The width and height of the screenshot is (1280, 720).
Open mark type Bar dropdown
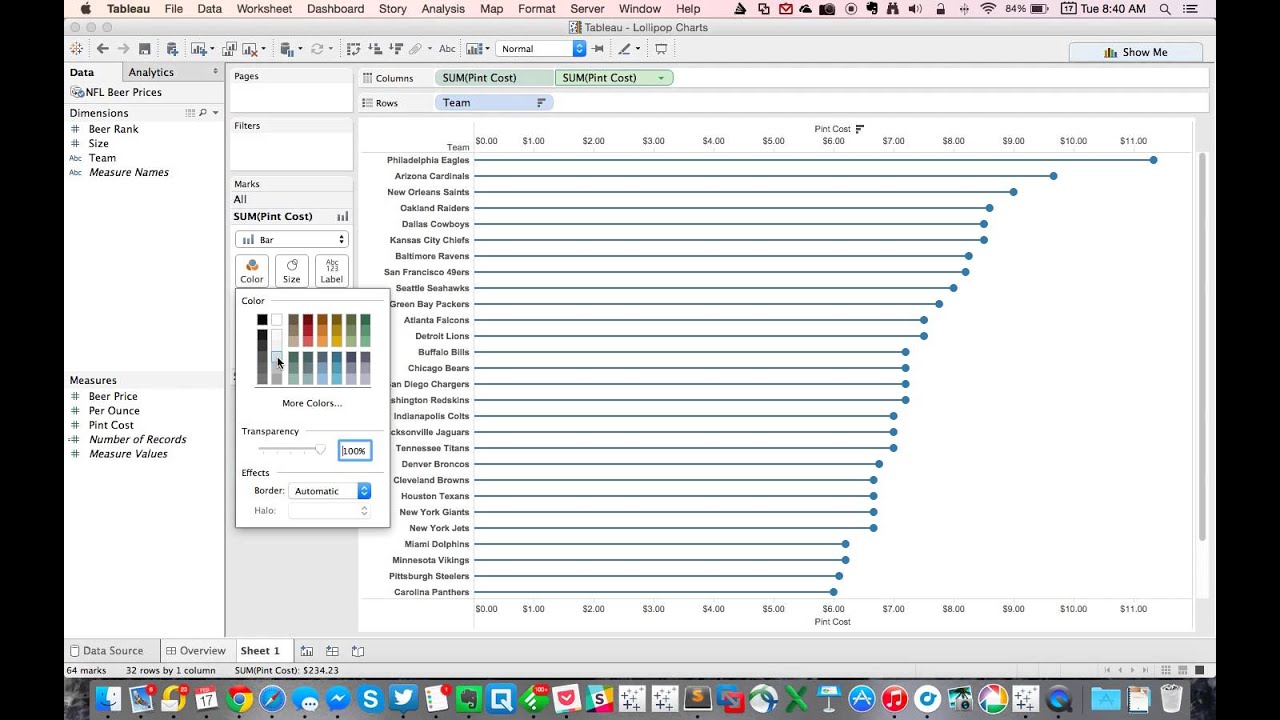tap(292, 240)
